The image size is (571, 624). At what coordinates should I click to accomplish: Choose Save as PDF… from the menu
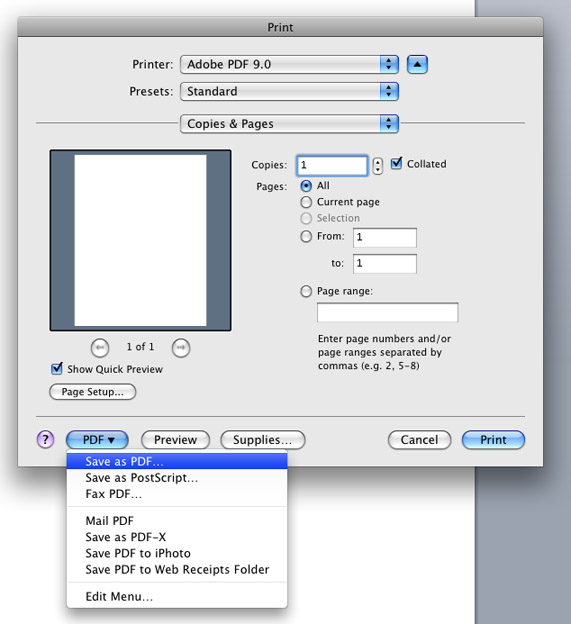[x=177, y=462]
